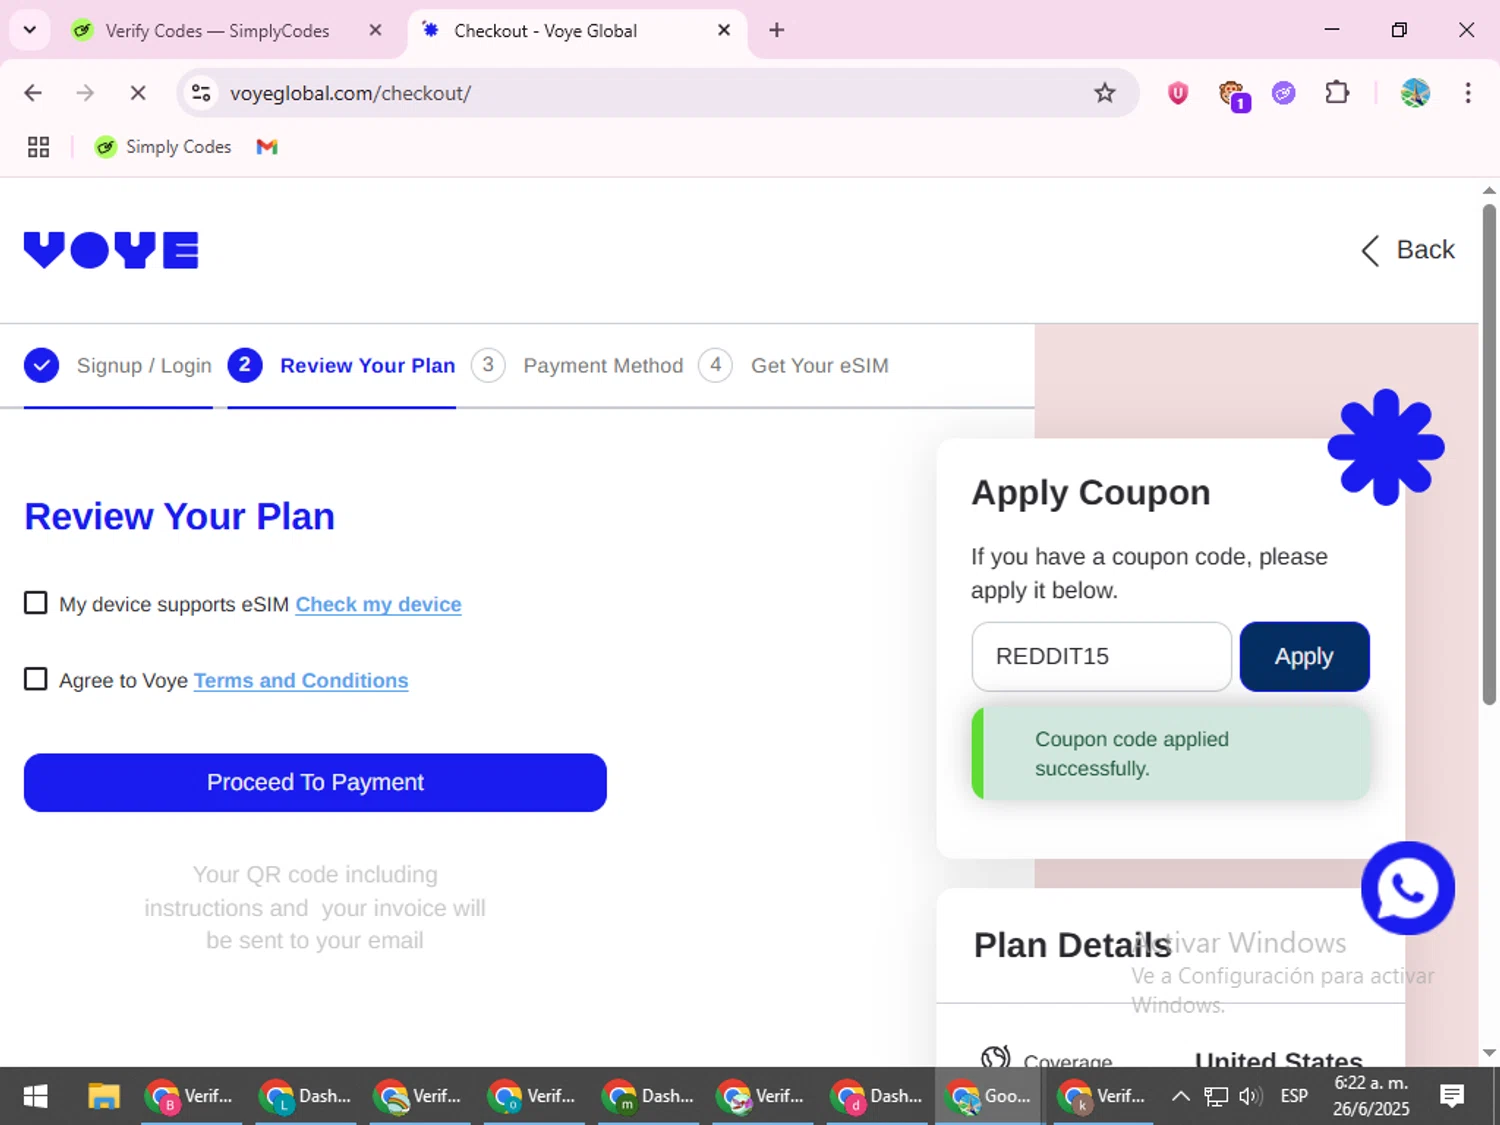Open the clock showing 6:22 a. m.
This screenshot has height=1125, width=1500.
1371,1096
